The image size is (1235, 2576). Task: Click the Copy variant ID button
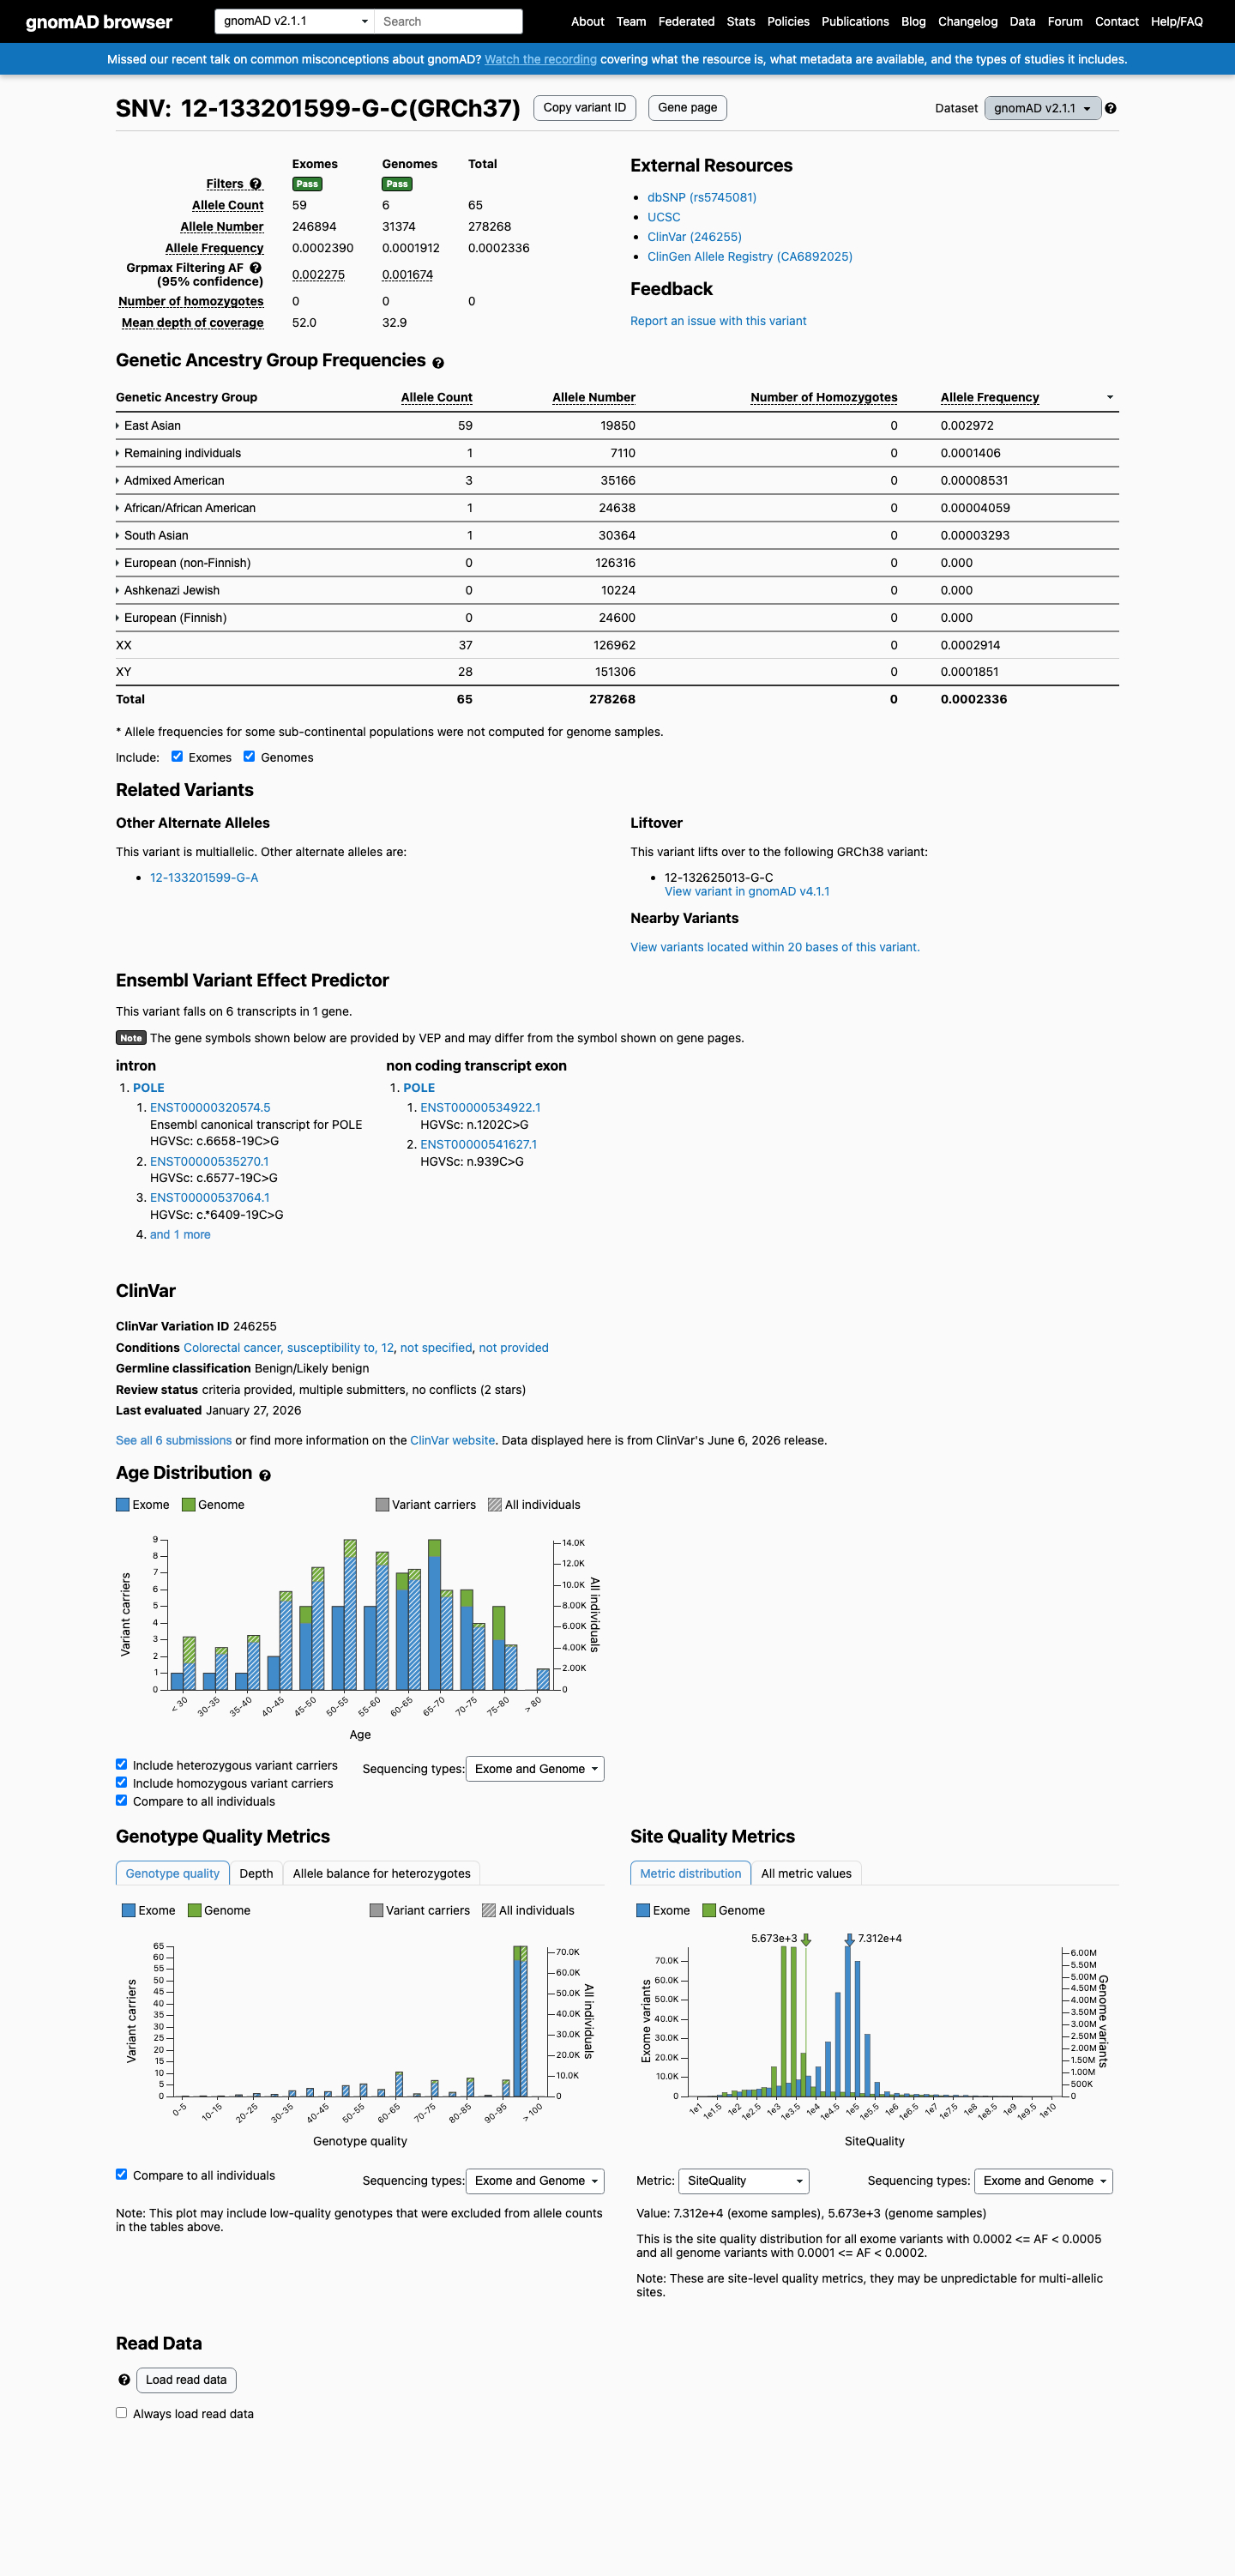click(x=585, y=108)
